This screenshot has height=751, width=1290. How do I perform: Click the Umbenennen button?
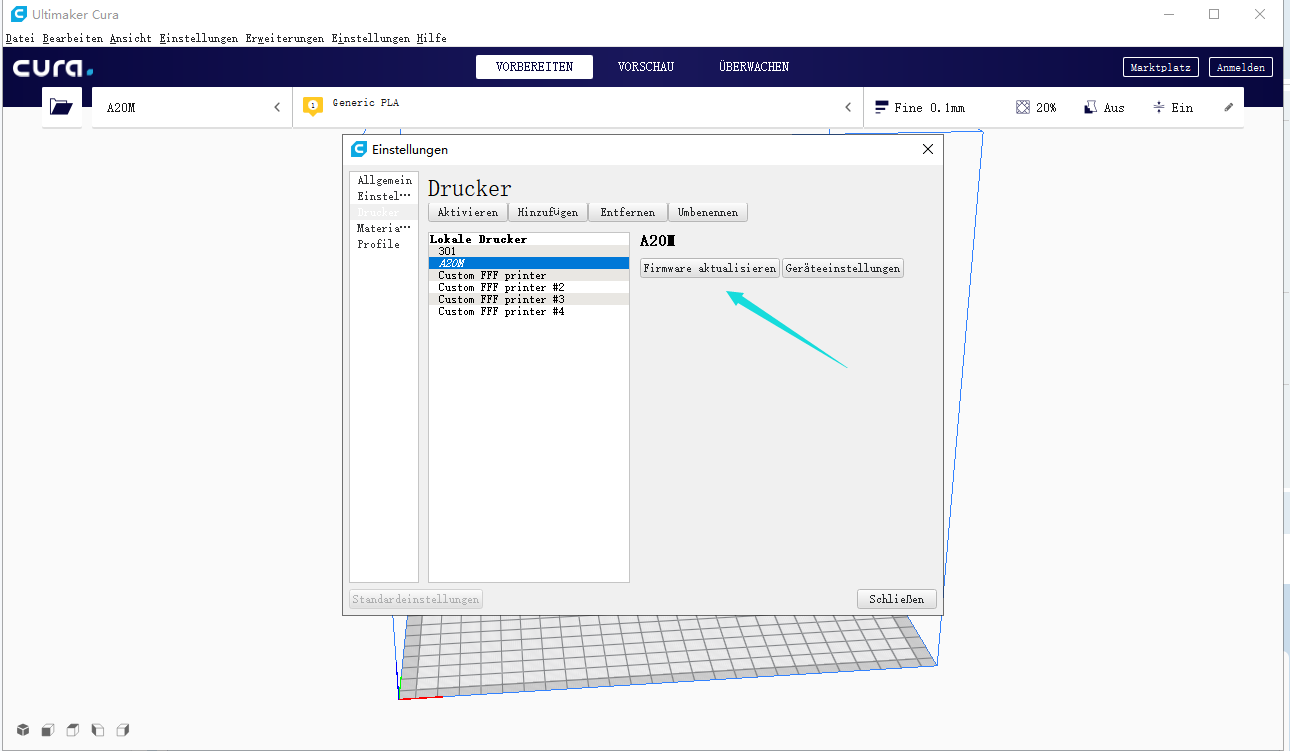point(708,212)
